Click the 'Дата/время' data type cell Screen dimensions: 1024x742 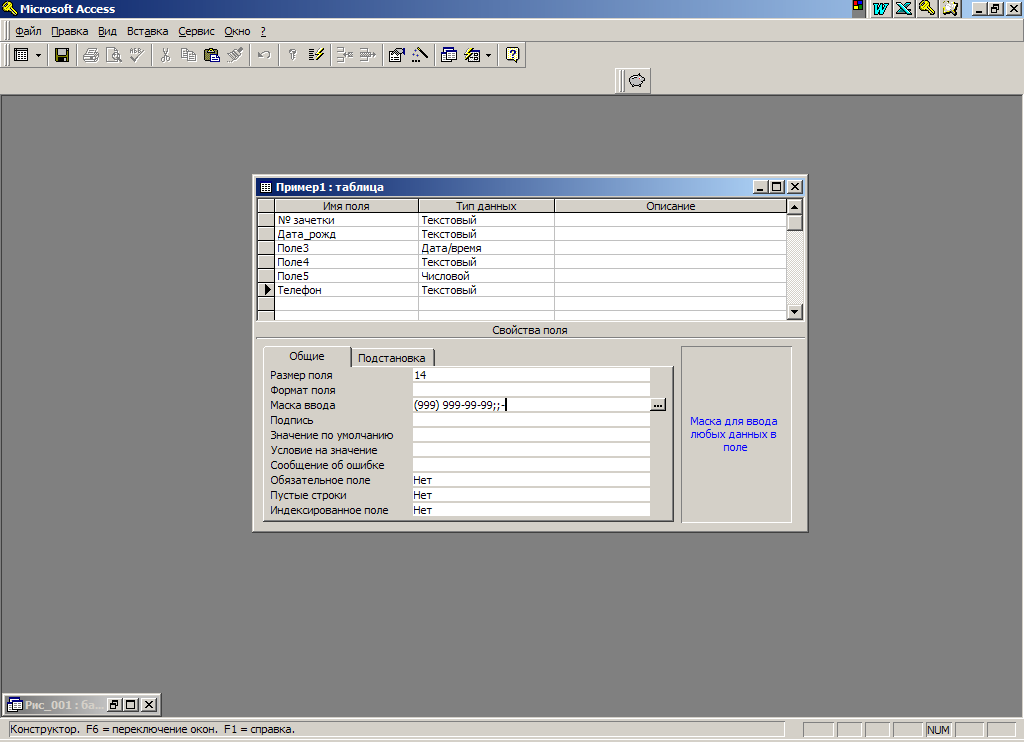pyautogui.click(x=486, y=248)
